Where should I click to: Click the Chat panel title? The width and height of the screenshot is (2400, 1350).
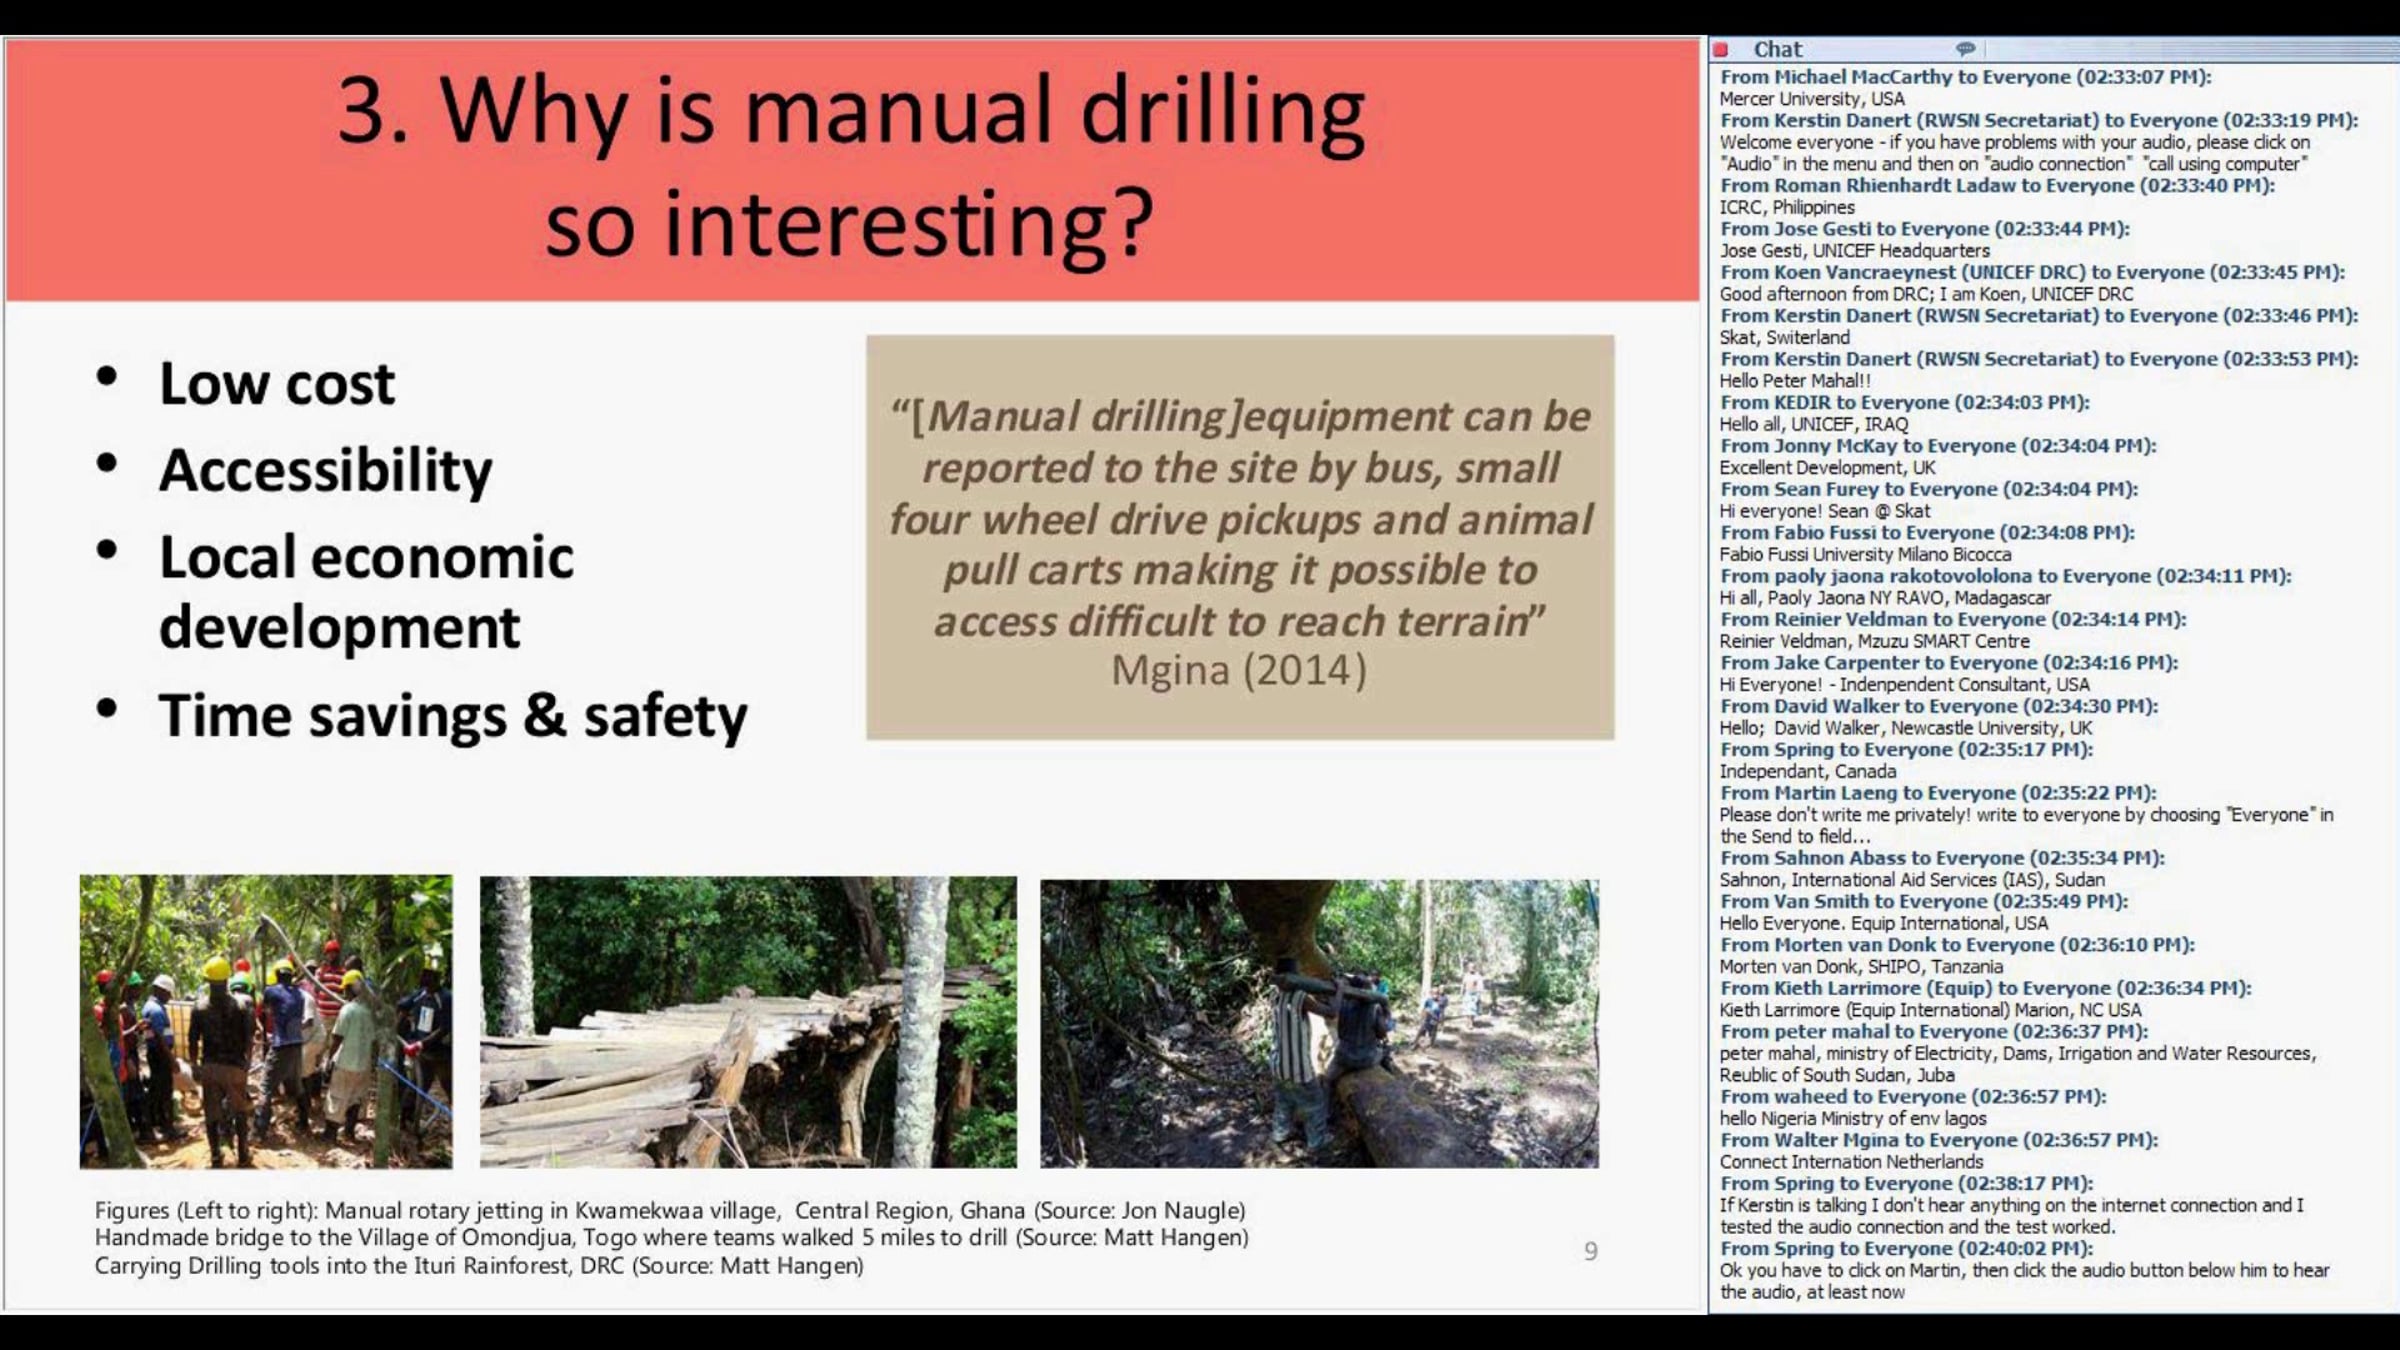tap(1777, 49)
